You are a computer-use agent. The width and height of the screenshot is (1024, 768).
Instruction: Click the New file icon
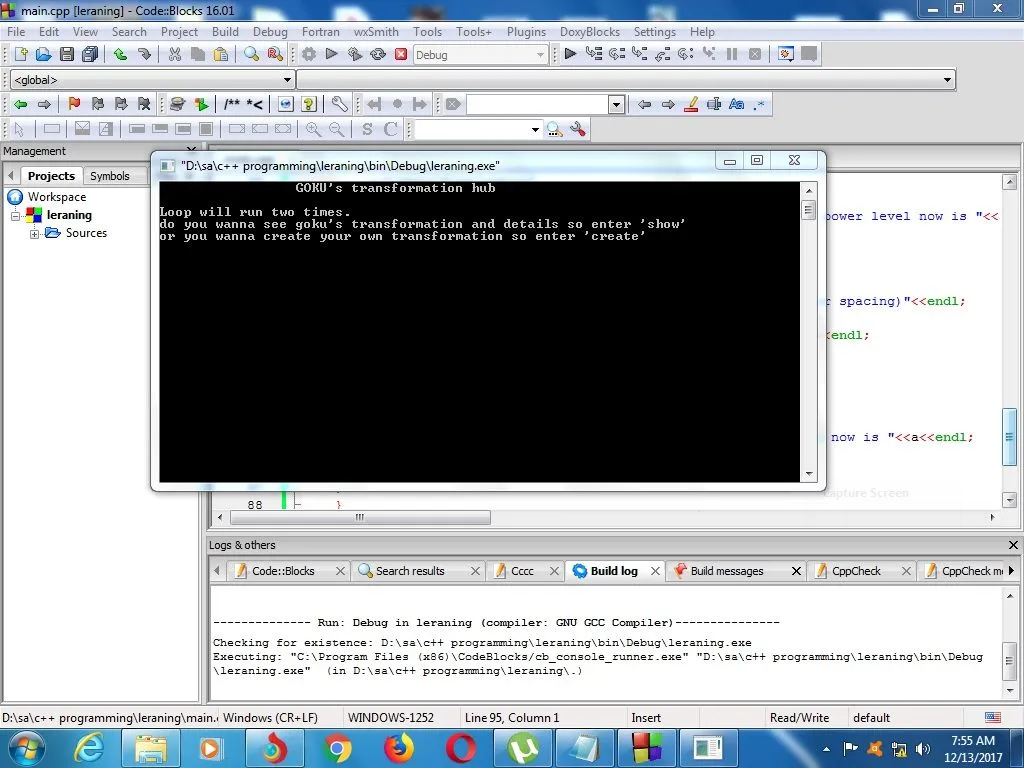pyautogui.click(x=20, y=54)
